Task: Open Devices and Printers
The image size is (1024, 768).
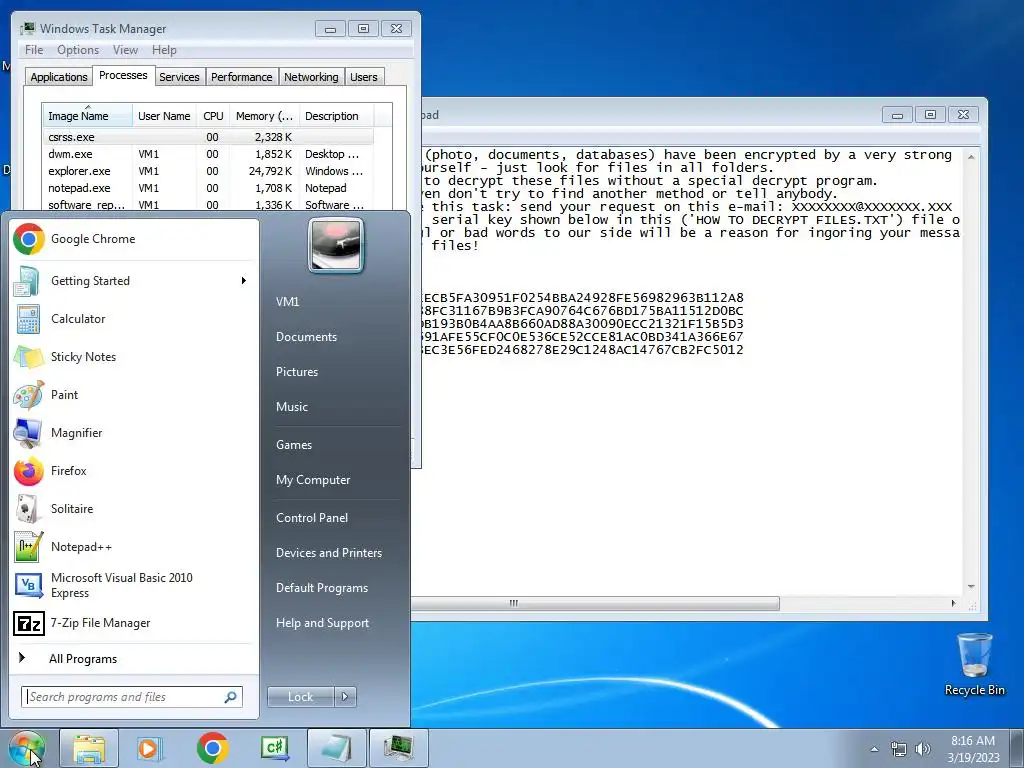Action: pyautogui.click(x=328, y=553)
